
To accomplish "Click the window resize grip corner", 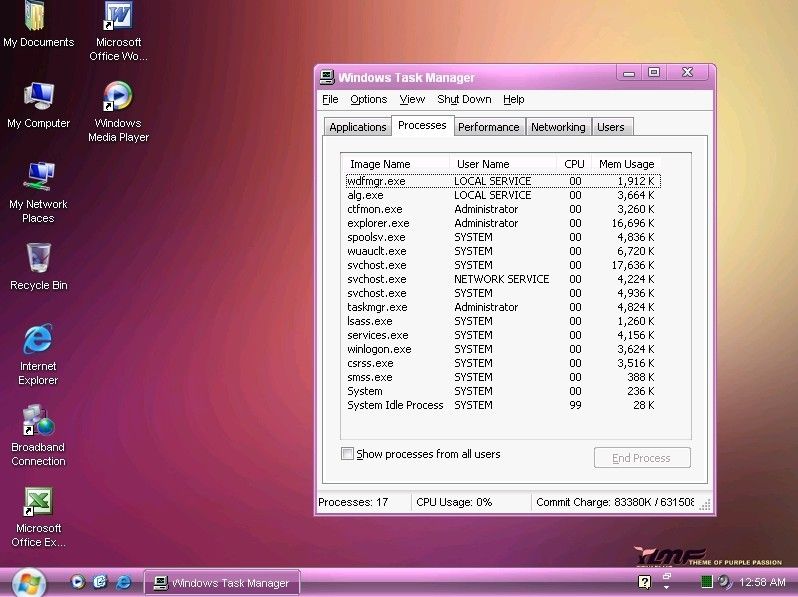I will (705, 505).
